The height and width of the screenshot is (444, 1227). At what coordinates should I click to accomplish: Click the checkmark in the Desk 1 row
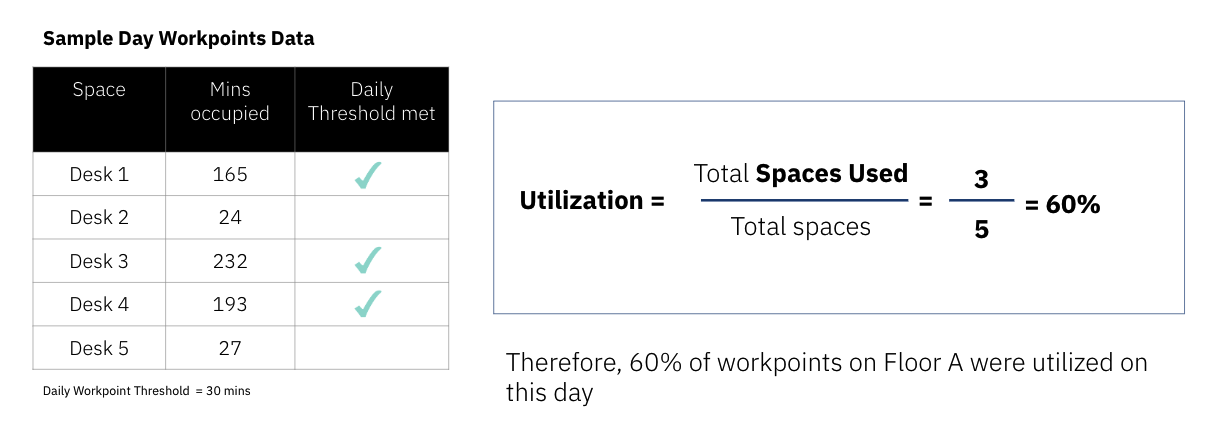click(368, 175)
